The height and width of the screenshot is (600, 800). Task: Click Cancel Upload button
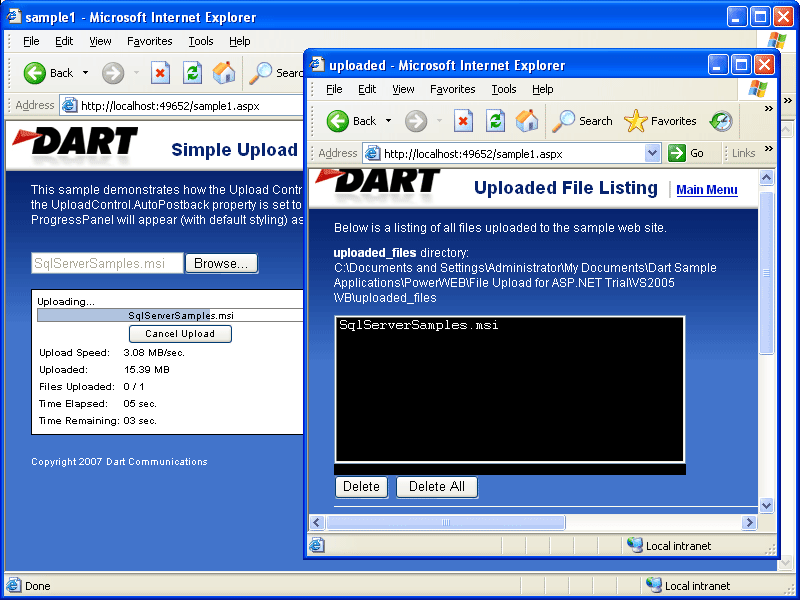coord(180,334)
